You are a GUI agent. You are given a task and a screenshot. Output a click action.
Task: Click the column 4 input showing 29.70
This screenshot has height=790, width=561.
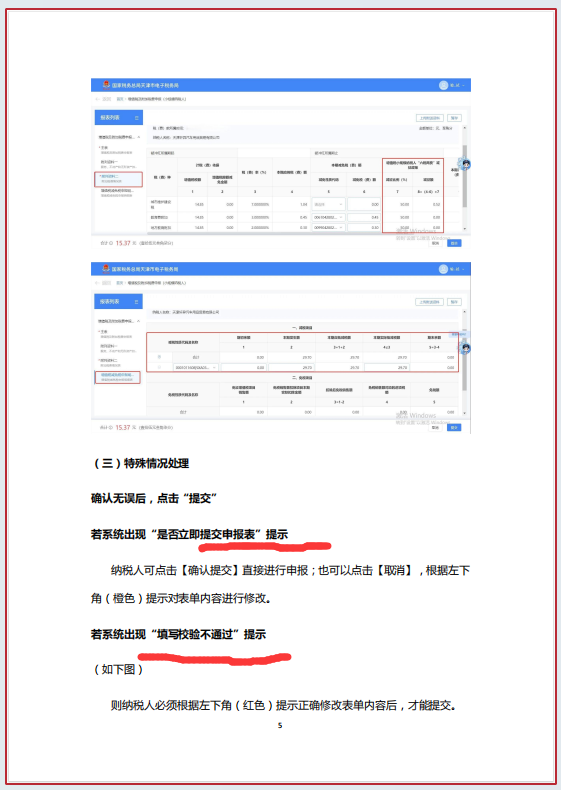coord(387,368)
